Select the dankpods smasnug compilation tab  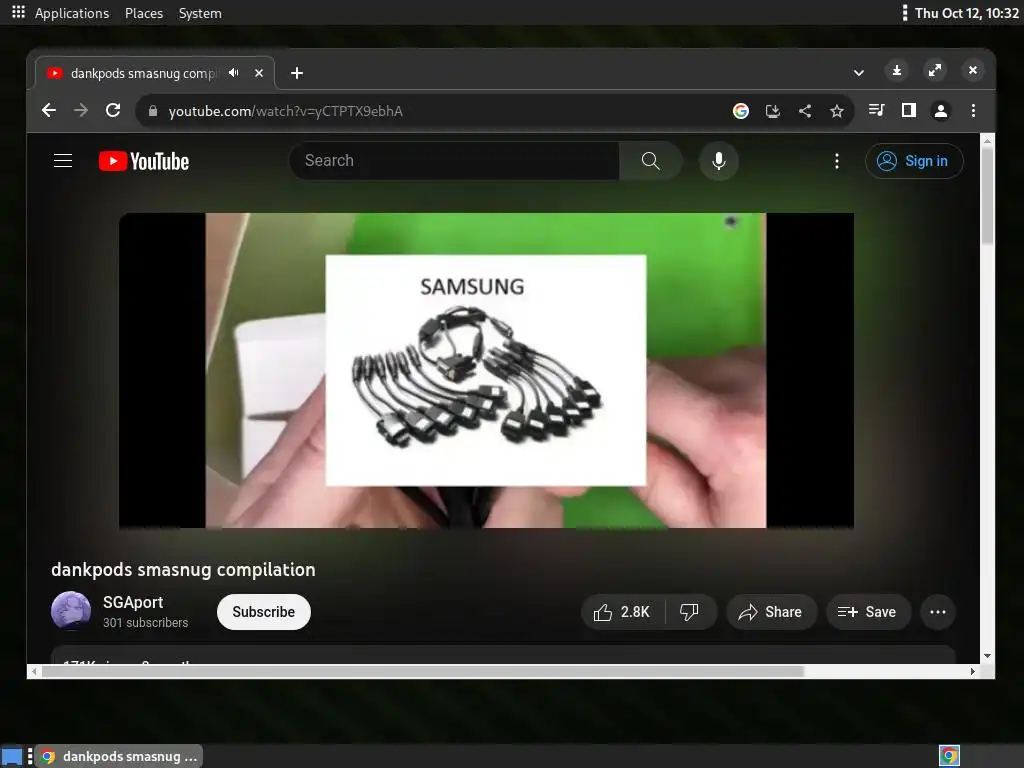coord(154,73)
